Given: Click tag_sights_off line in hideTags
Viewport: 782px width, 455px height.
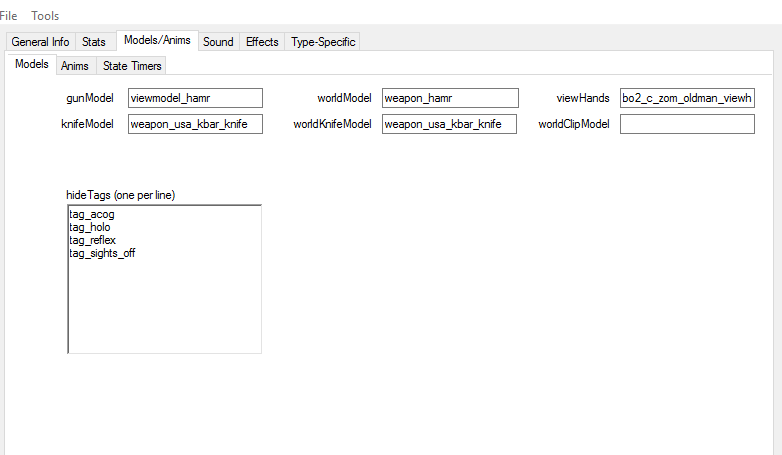Looking at the screenshot, I should [102, 253].
